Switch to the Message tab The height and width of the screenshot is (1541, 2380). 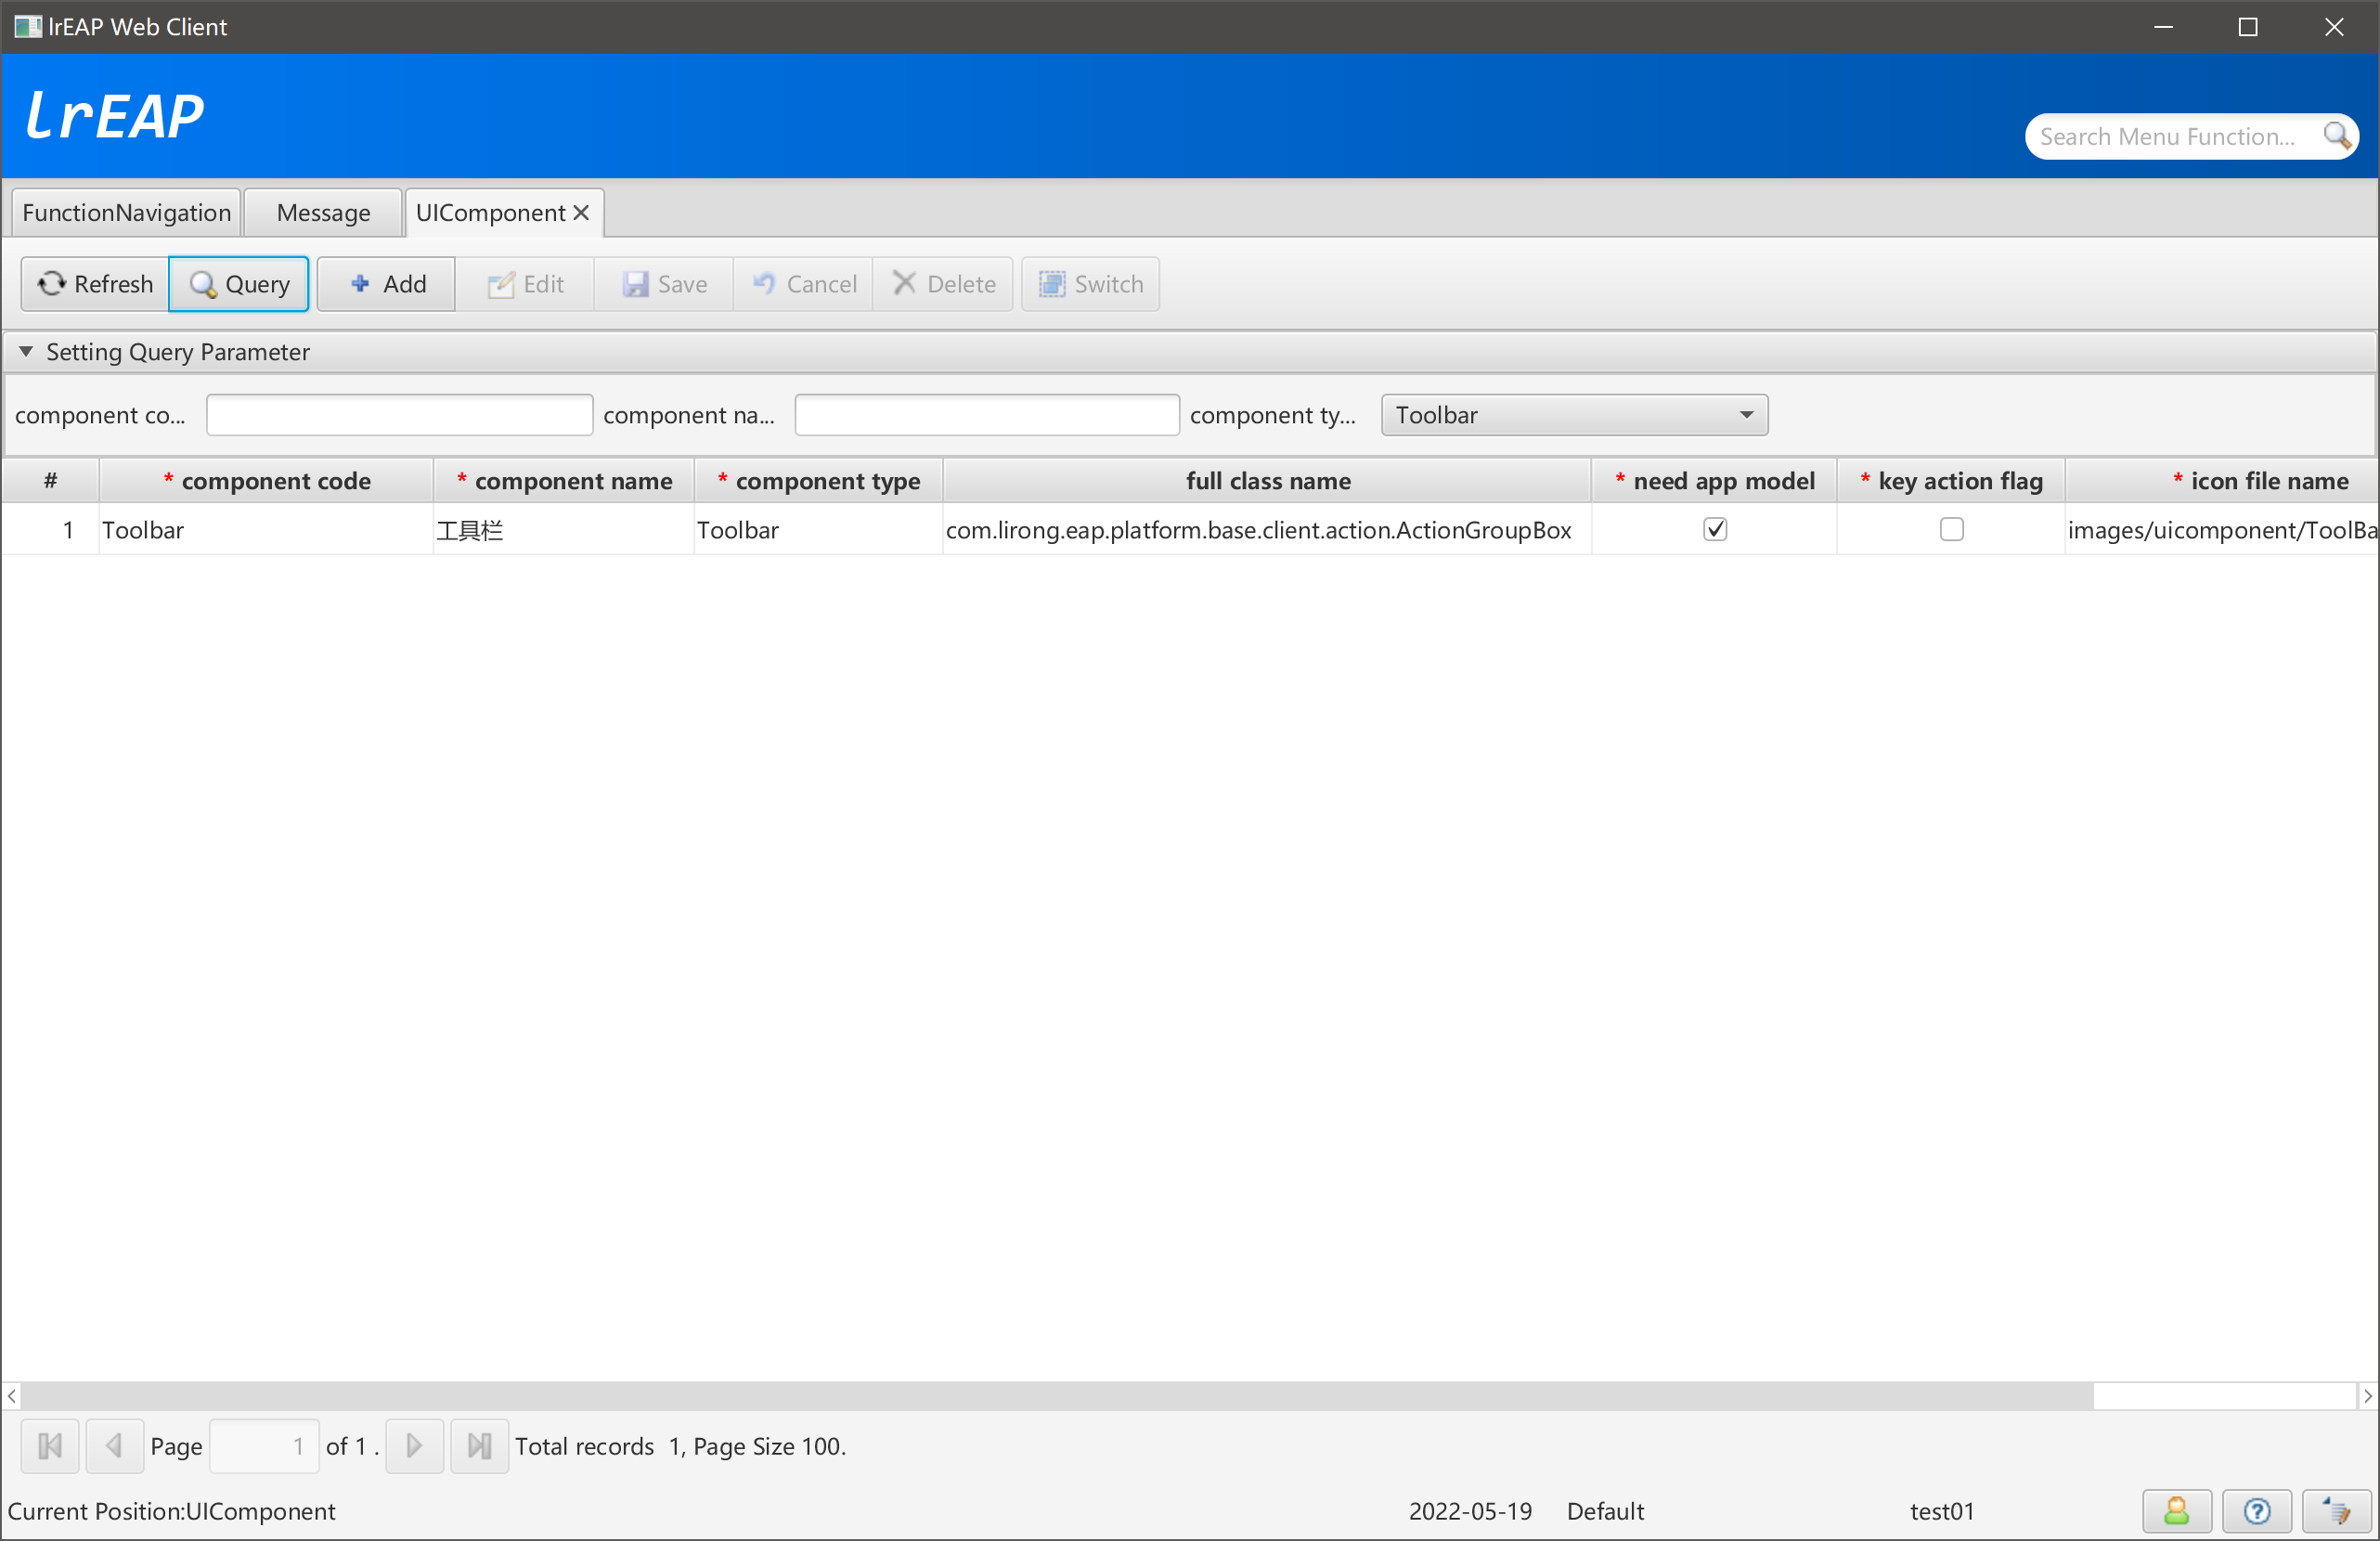(324, 213)
